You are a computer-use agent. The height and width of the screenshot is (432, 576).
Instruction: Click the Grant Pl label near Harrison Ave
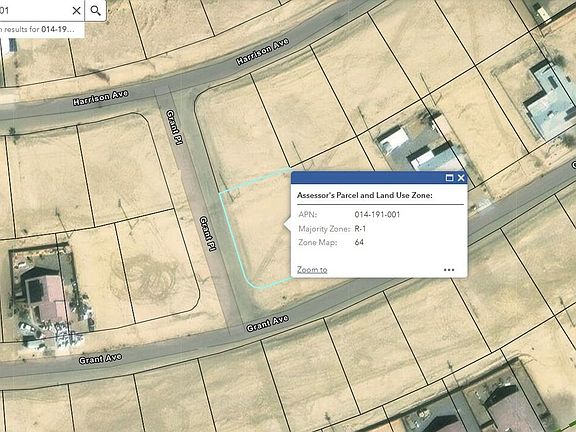[x=174, y=127]
